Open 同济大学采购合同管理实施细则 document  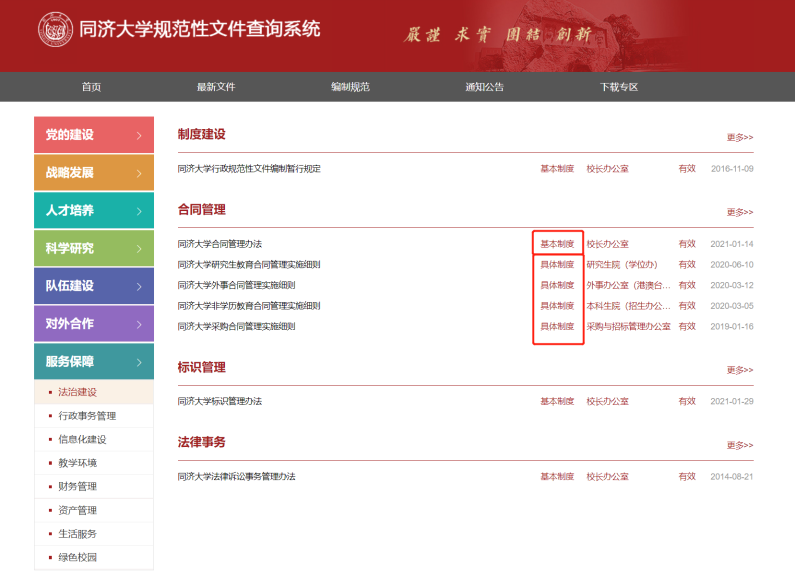(x=236, y=327)
